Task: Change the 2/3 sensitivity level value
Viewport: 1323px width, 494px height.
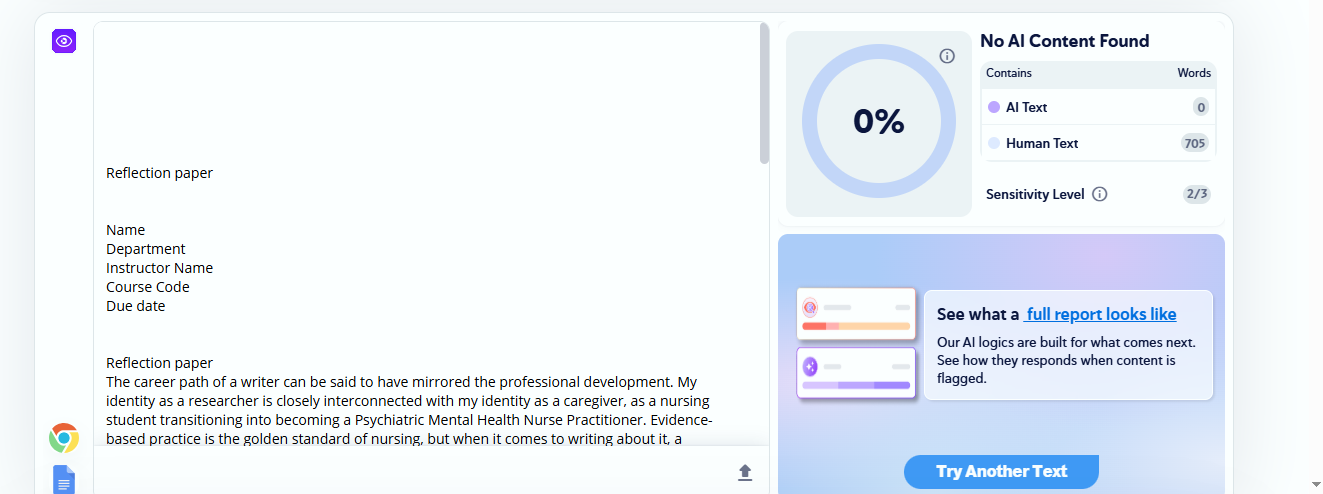Action: coord(1196,194)
